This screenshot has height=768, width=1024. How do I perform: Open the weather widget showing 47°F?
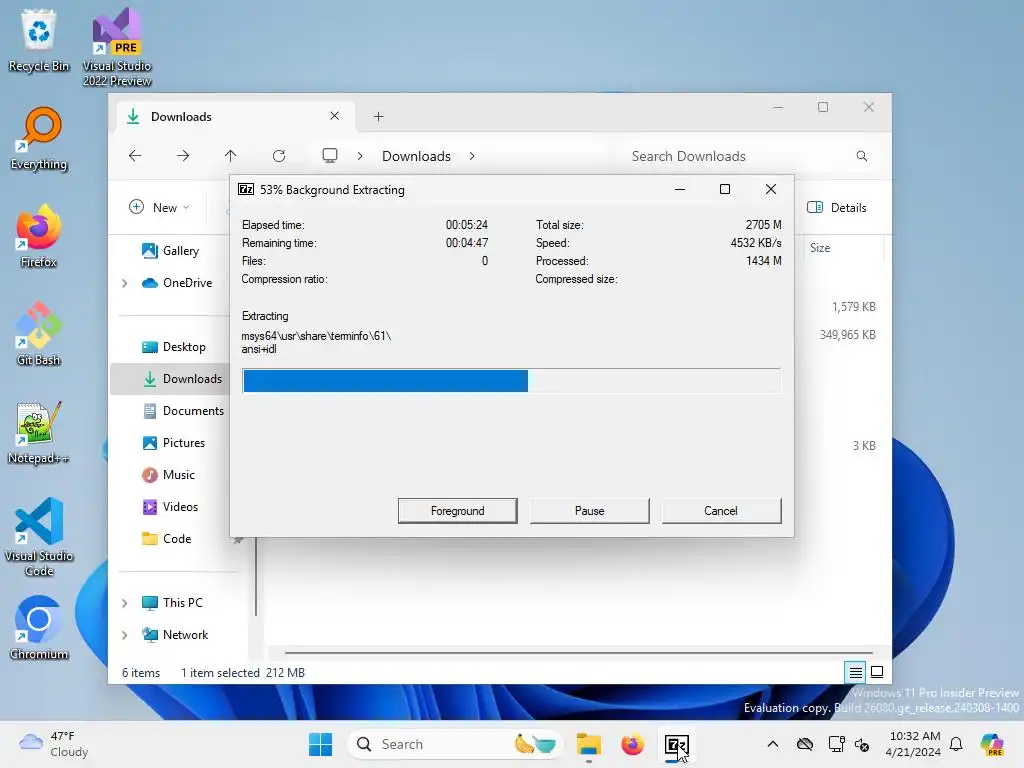click(53, 744)
